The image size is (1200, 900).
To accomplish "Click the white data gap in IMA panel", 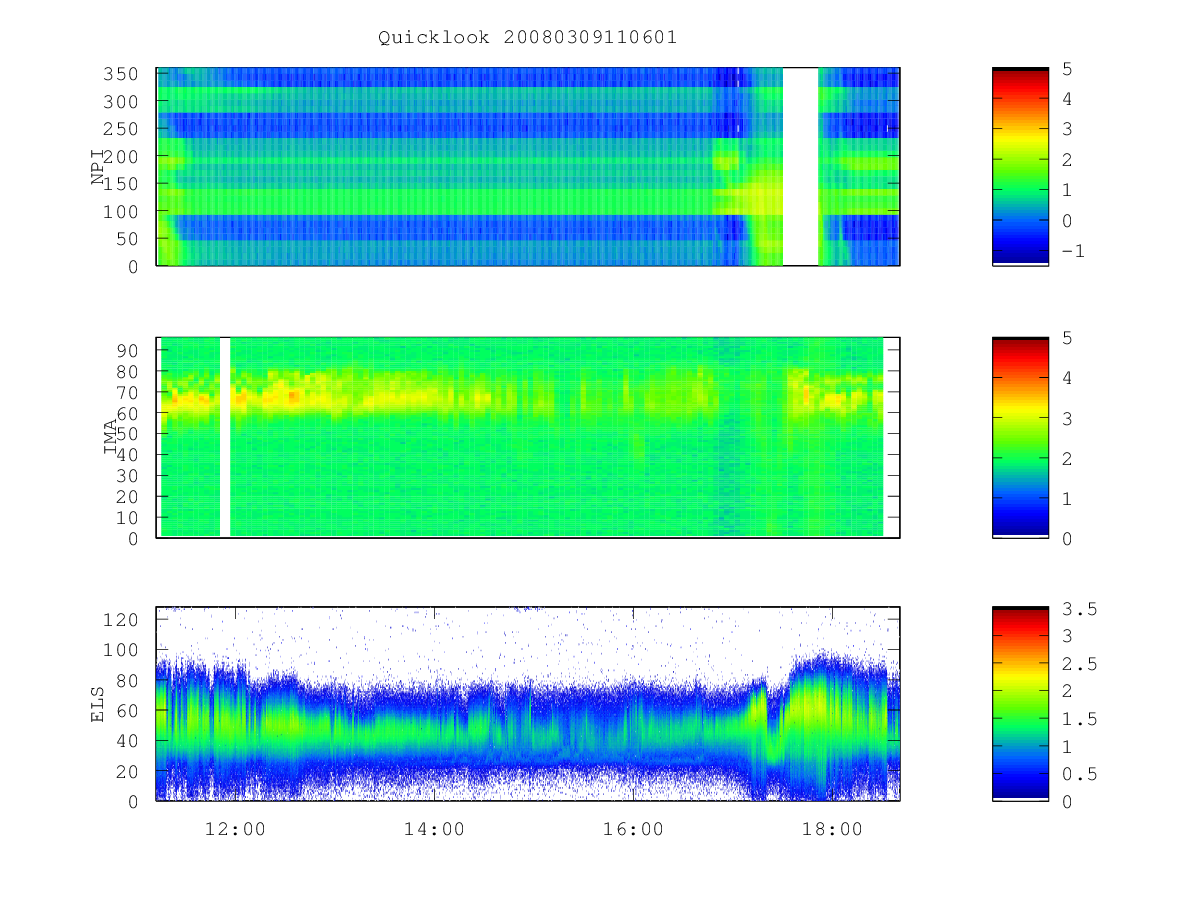I will coord(225,437).
